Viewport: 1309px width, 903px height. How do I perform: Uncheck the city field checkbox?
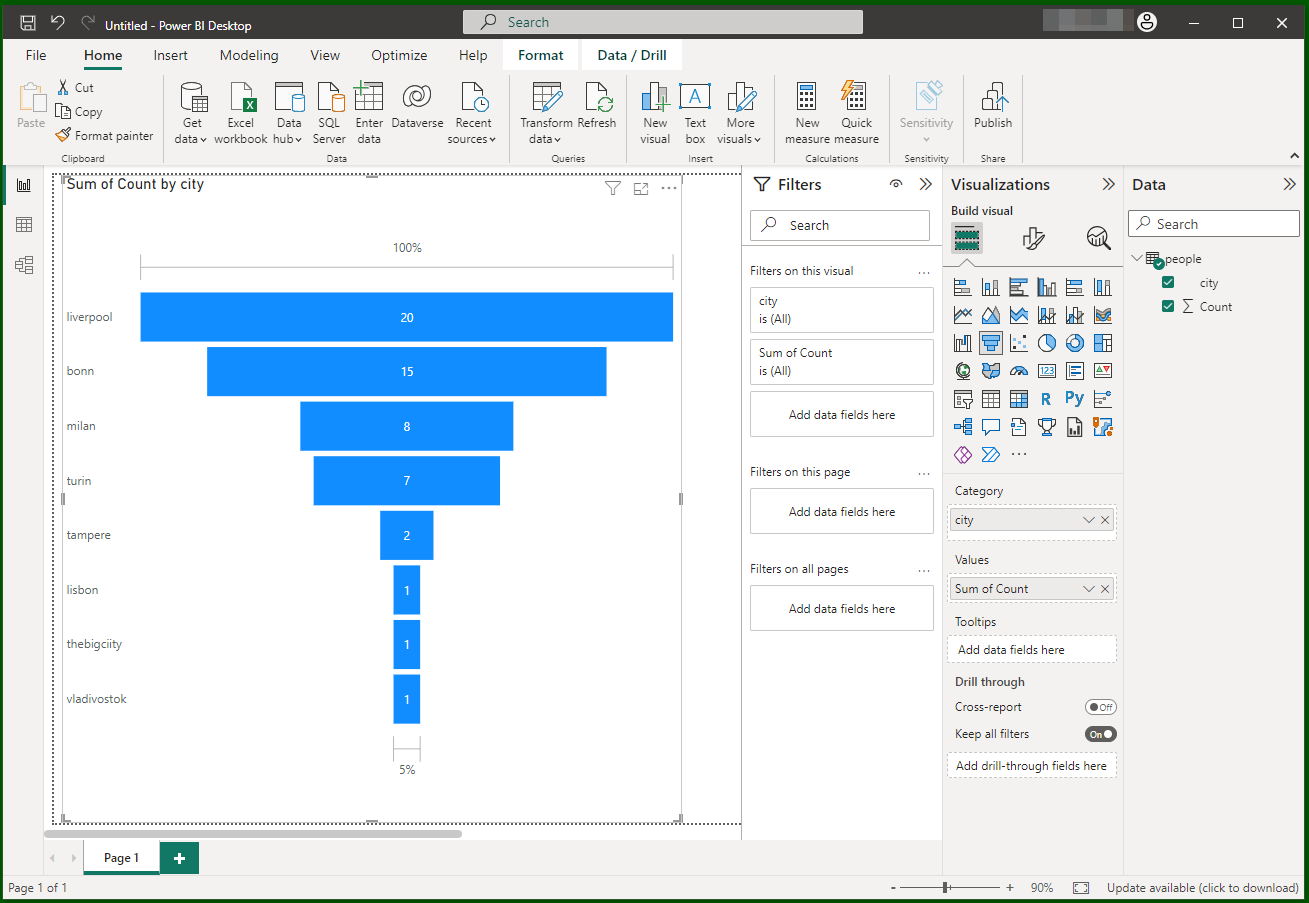[1168, 282]
